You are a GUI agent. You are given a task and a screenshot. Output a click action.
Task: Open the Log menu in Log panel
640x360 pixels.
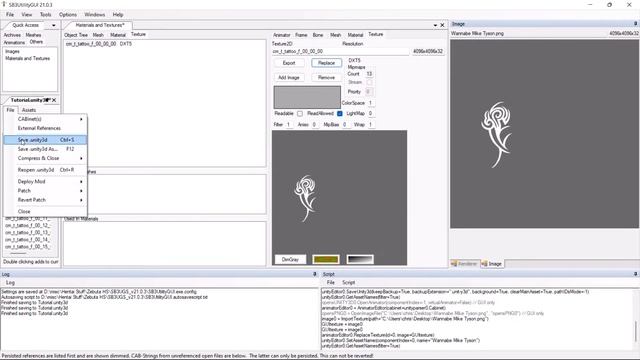[10, 282]
